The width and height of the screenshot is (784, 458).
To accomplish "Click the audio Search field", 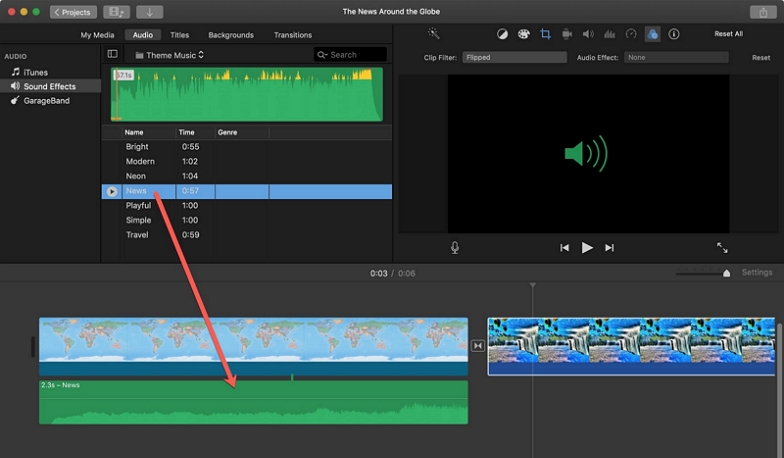I will [x=350, y=54].
